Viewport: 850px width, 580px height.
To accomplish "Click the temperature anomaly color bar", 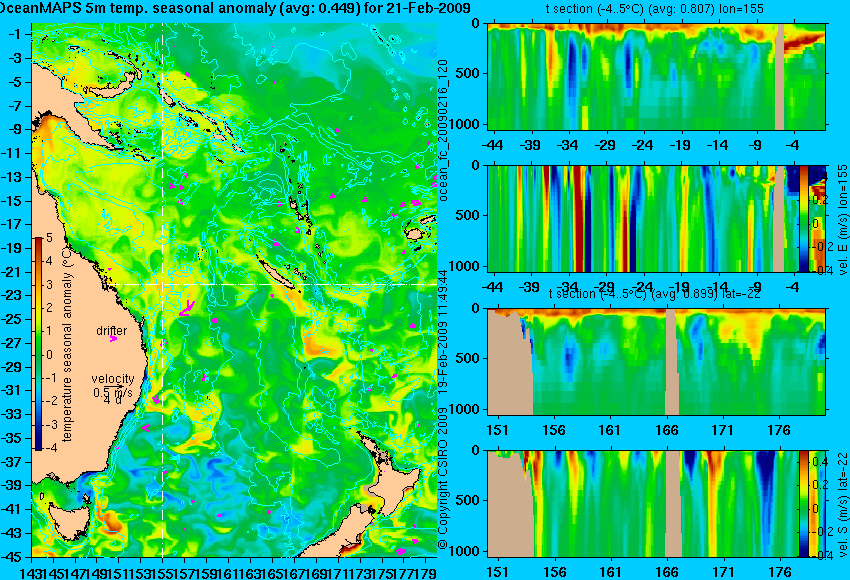I will click(38, 344).
